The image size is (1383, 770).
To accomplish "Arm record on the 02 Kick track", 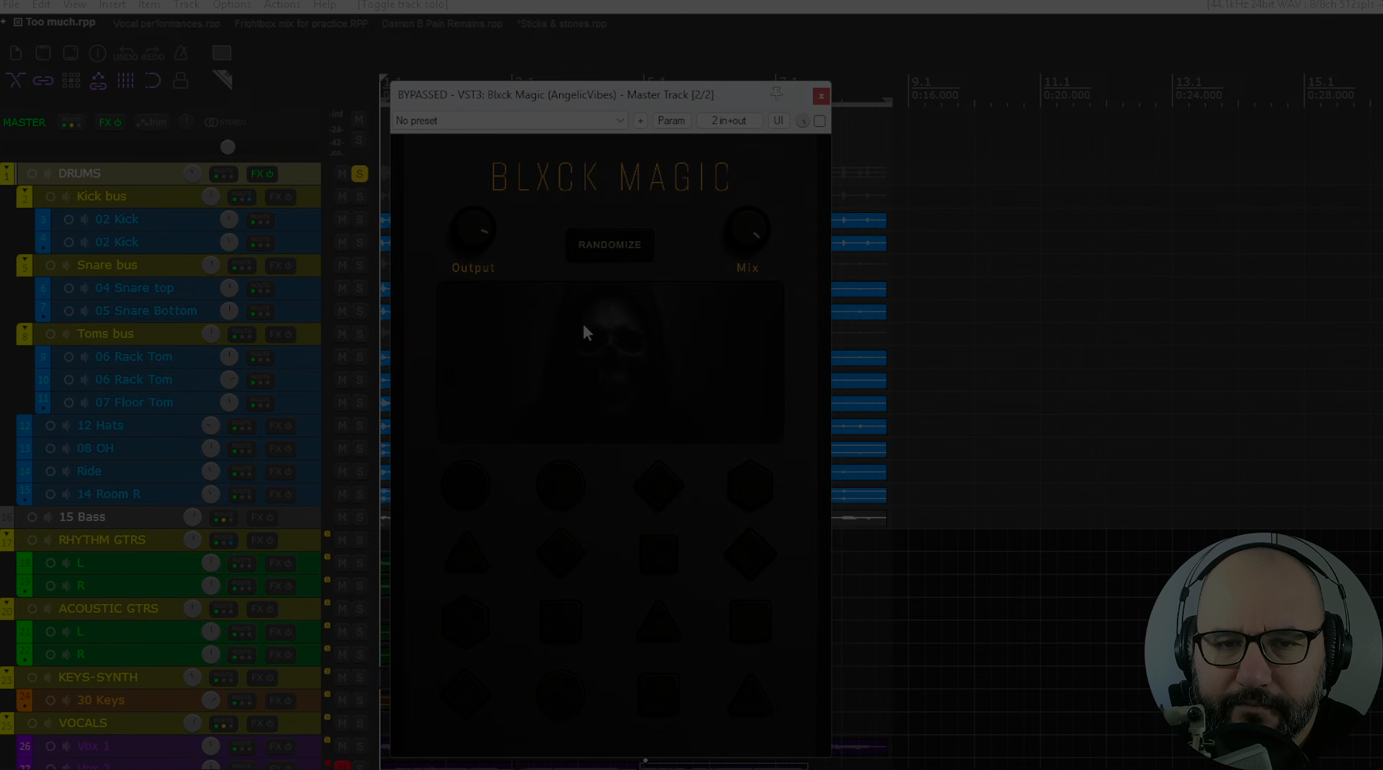I will click(68, 220).
